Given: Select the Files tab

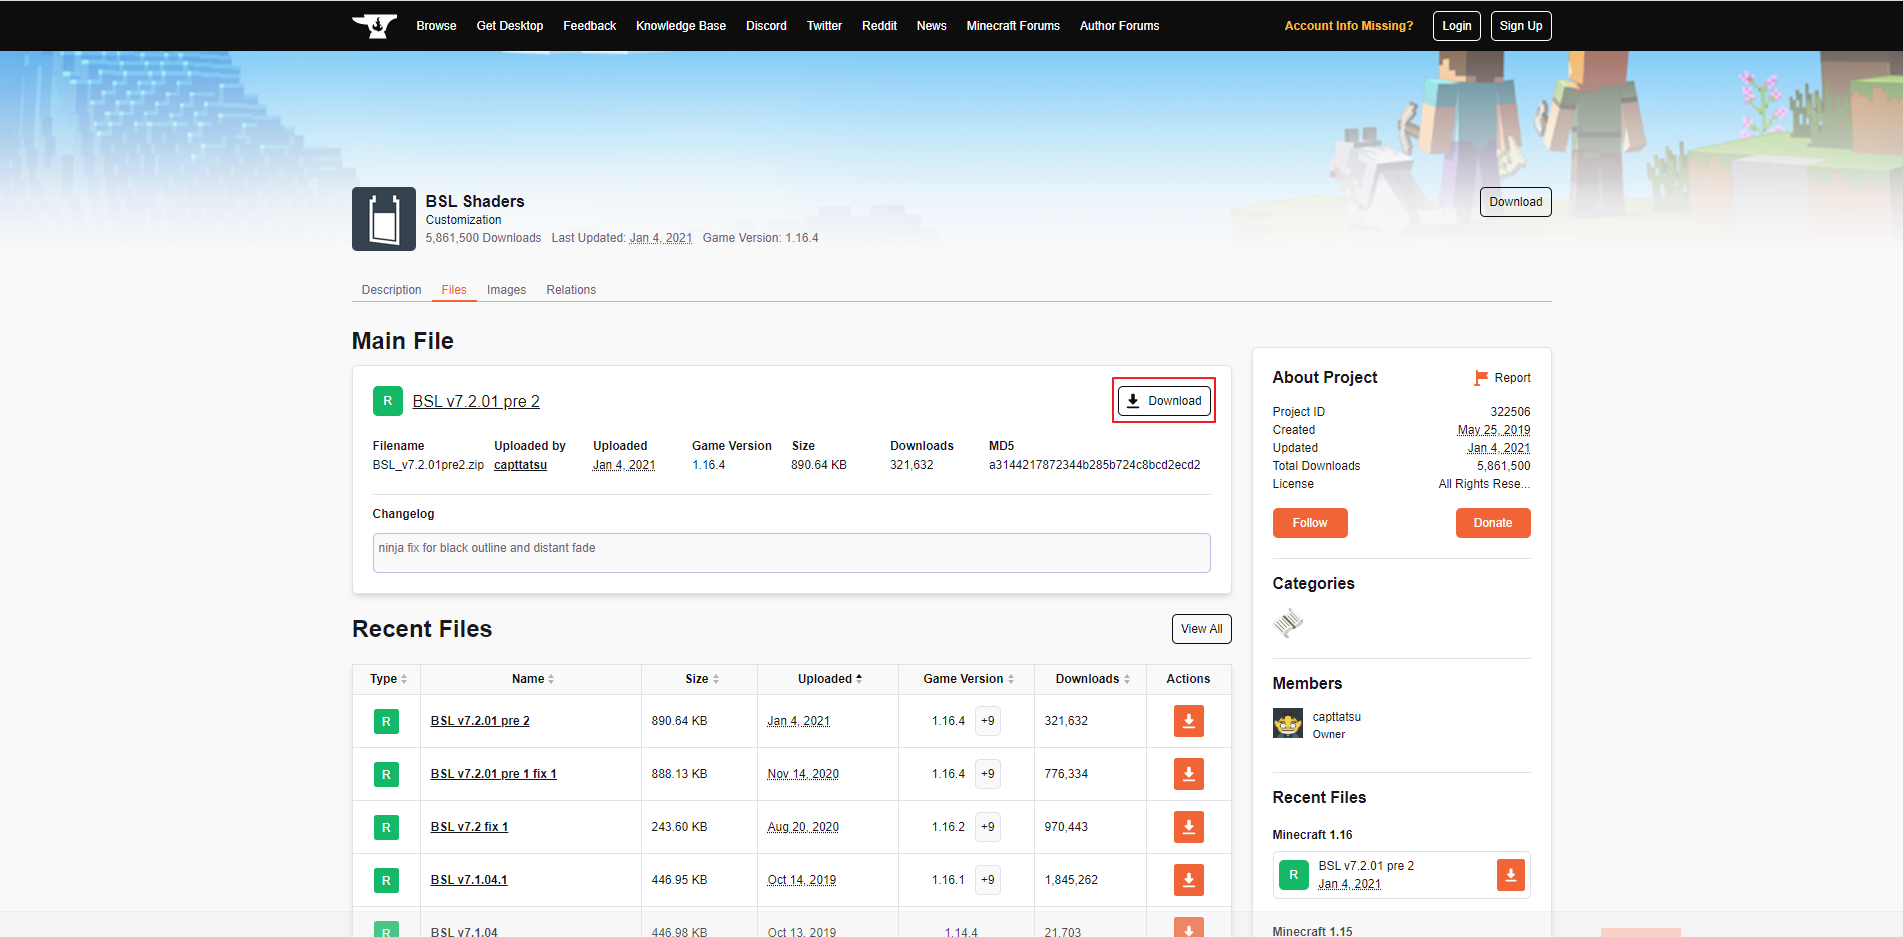Looking at the screenshot, I should 454,290.
